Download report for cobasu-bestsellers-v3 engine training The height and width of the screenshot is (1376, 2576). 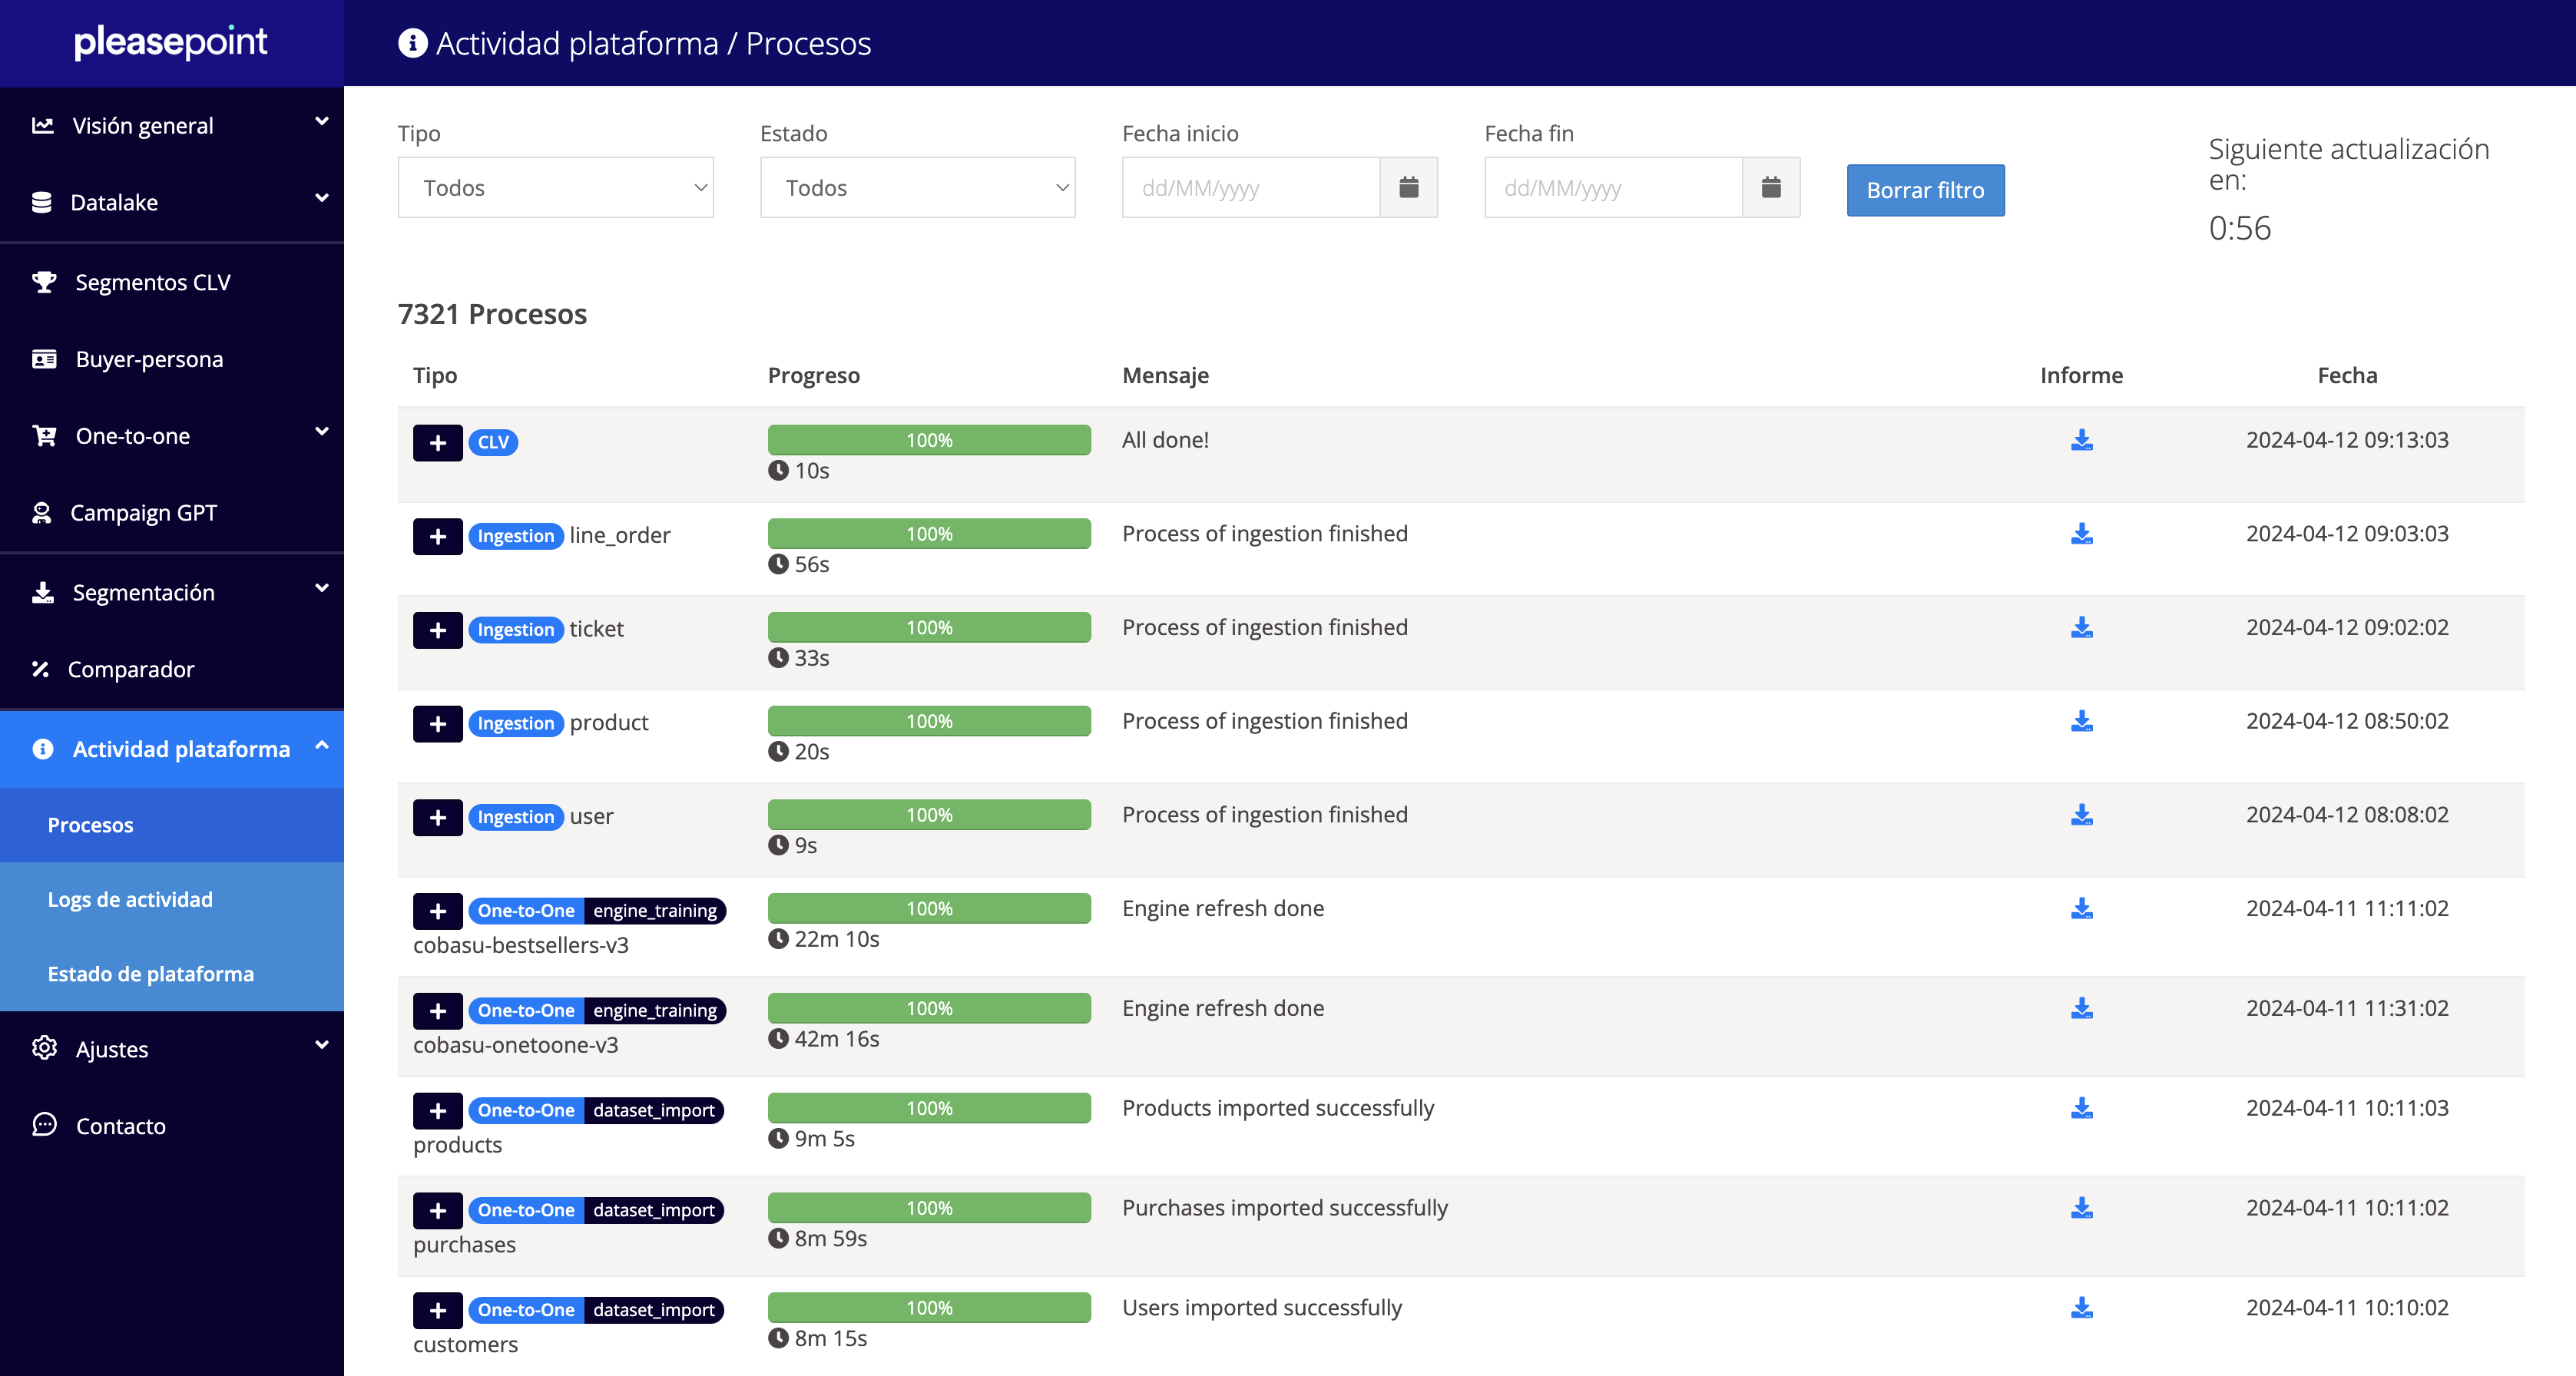[2081, 908]
